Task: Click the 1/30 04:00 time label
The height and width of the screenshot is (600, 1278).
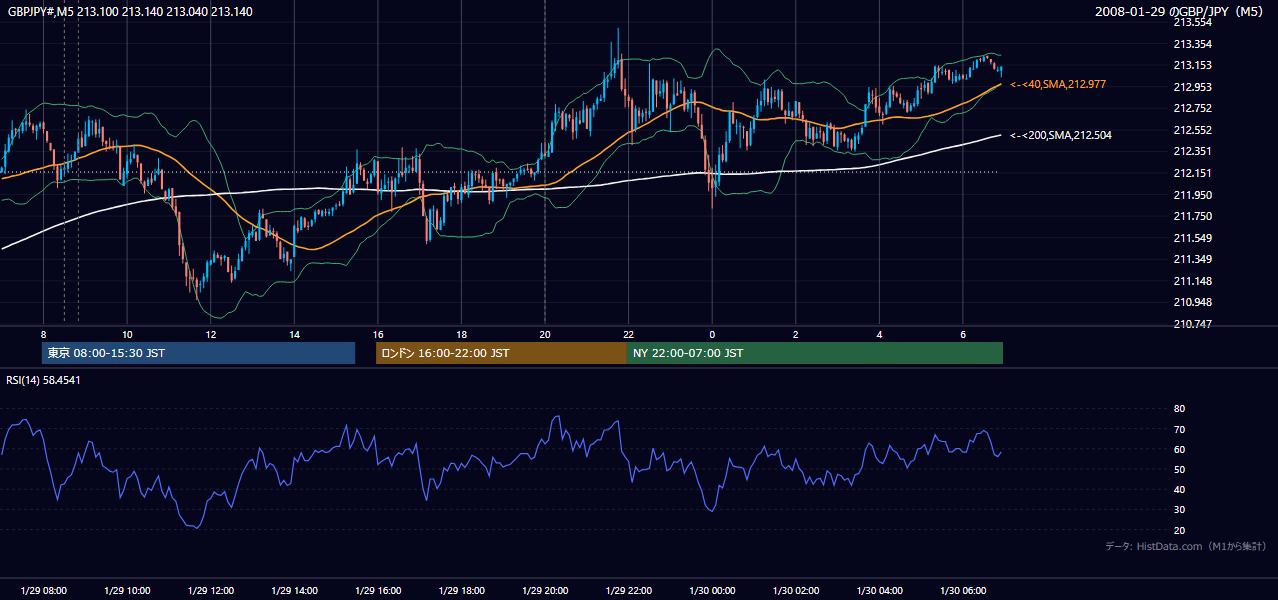Action: (878, 590)
